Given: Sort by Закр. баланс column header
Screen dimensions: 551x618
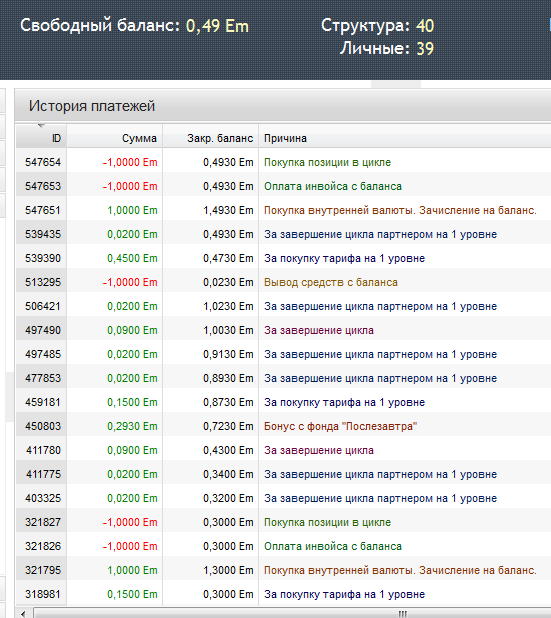Looking at the screenshot, I should coord(210,138).
